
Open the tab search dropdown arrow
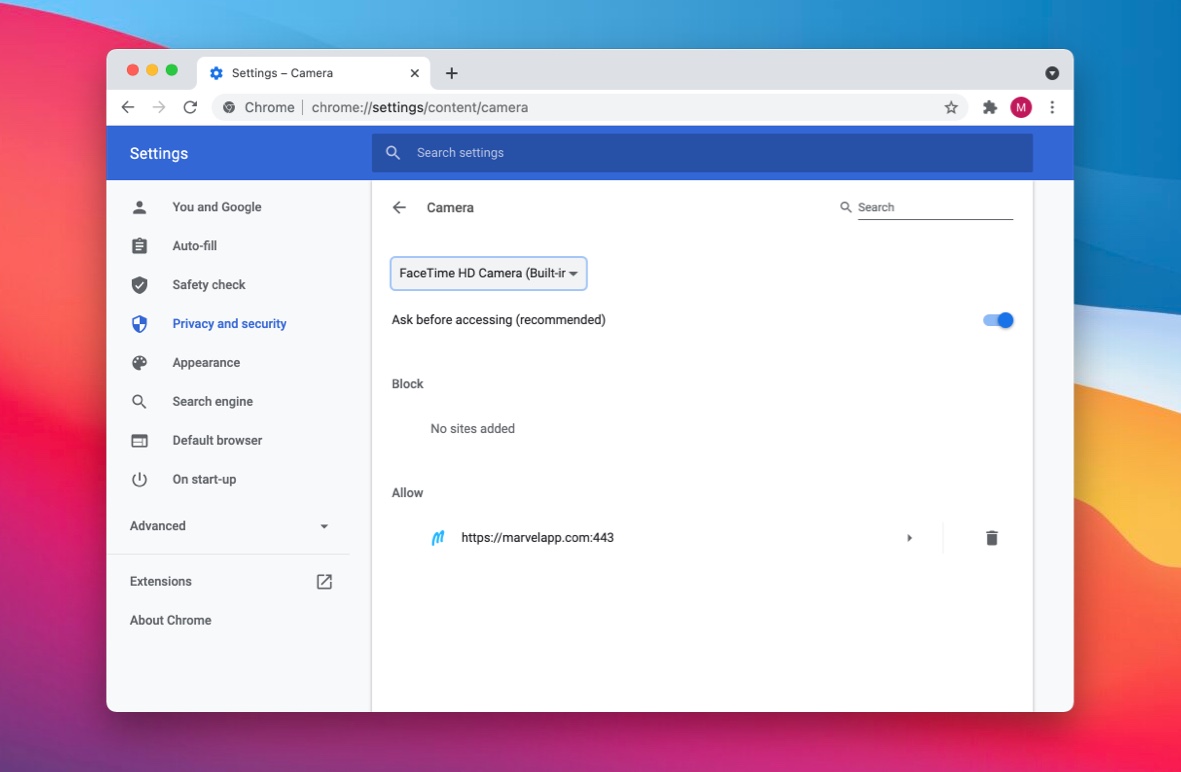pyautogui.click(x=1052, y=73)
